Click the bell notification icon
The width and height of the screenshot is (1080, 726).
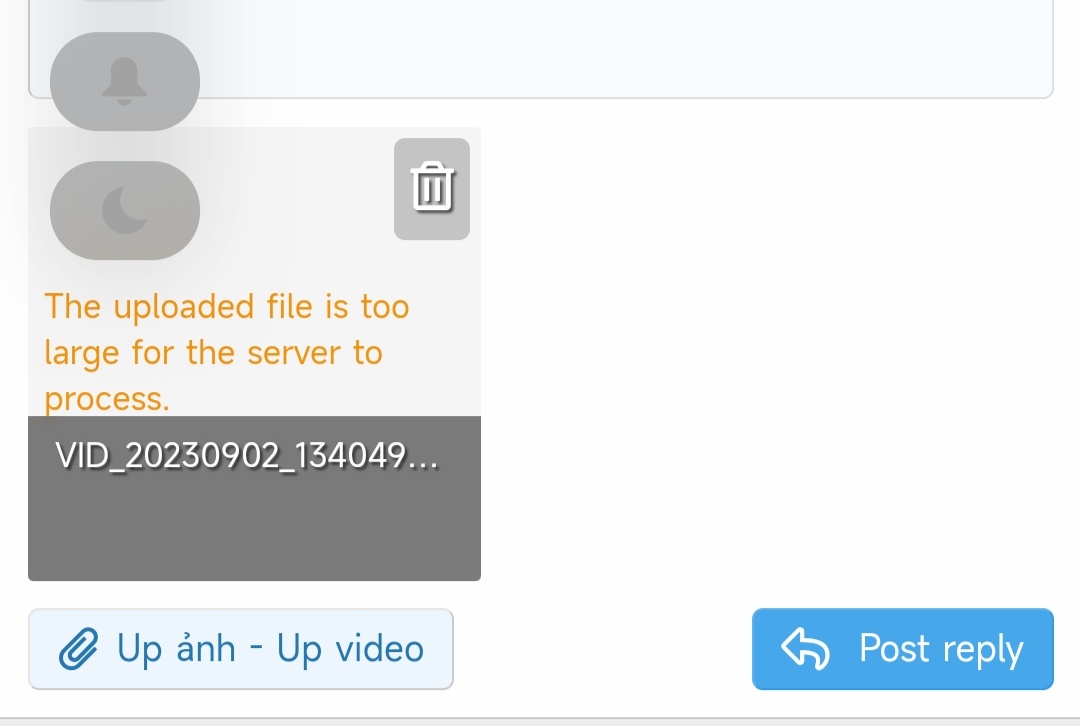pos(125,81)
